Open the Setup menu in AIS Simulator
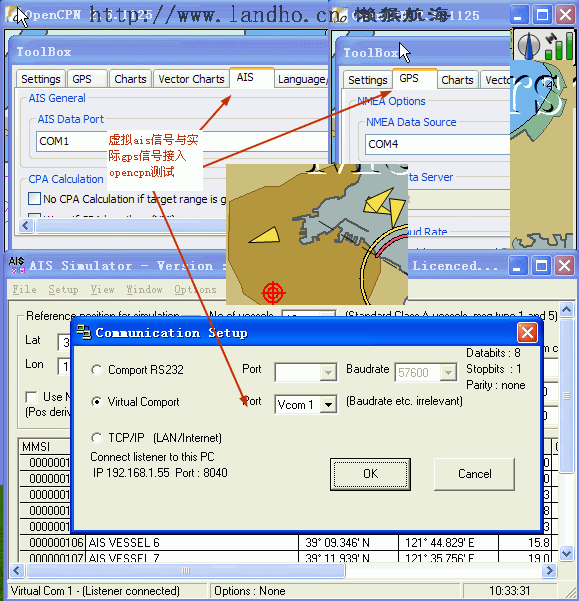579x601 pixels. [x=63, y=289]
